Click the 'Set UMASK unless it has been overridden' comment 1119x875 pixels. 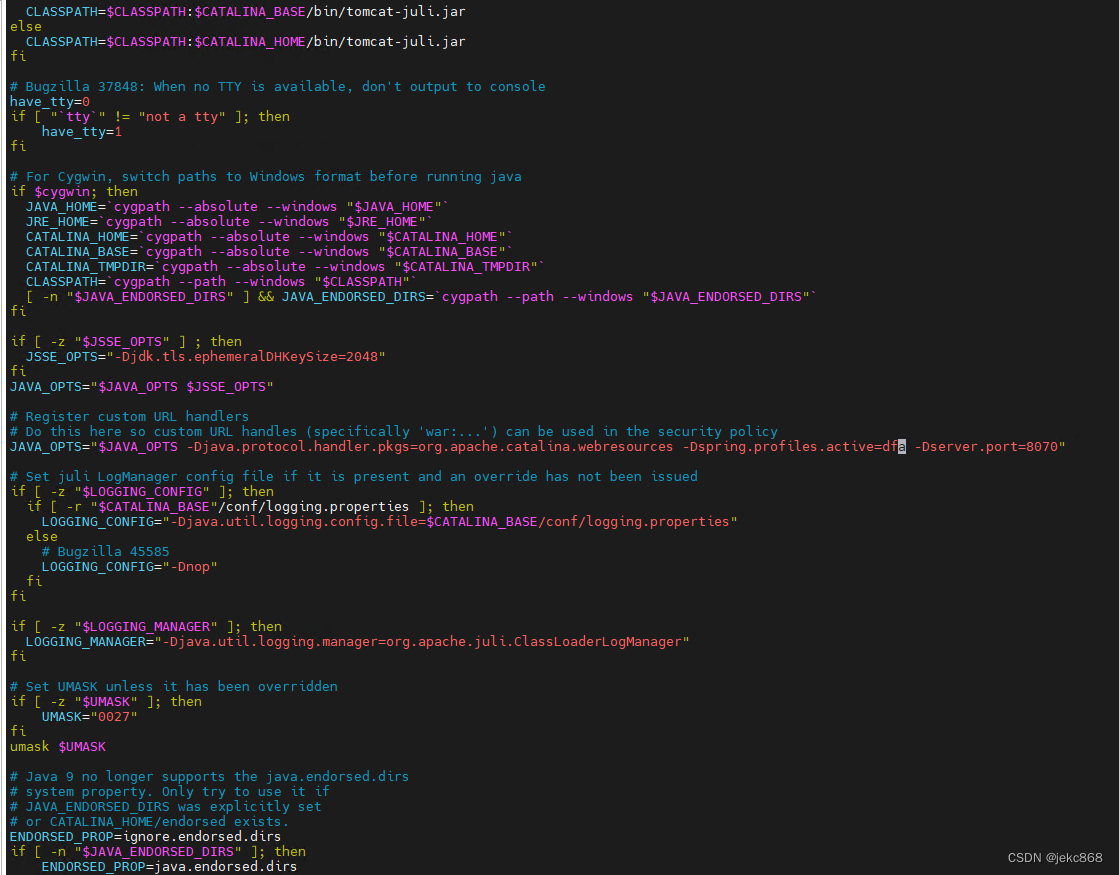click(x=173, y=687)
